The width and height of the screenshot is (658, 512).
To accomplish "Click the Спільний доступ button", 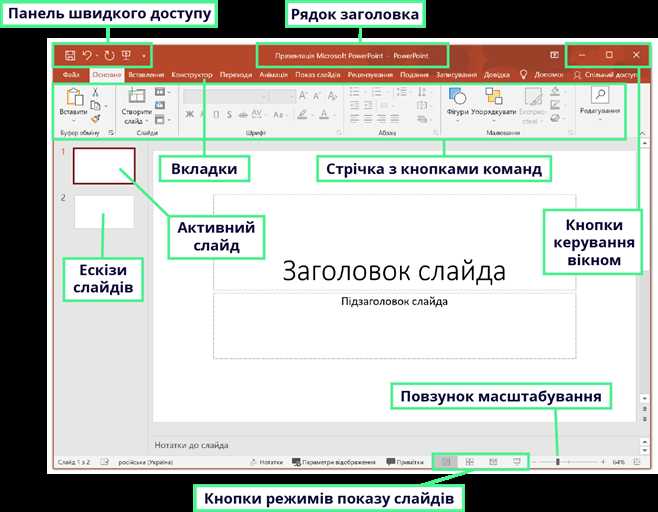I will click(x=608, y=75).
